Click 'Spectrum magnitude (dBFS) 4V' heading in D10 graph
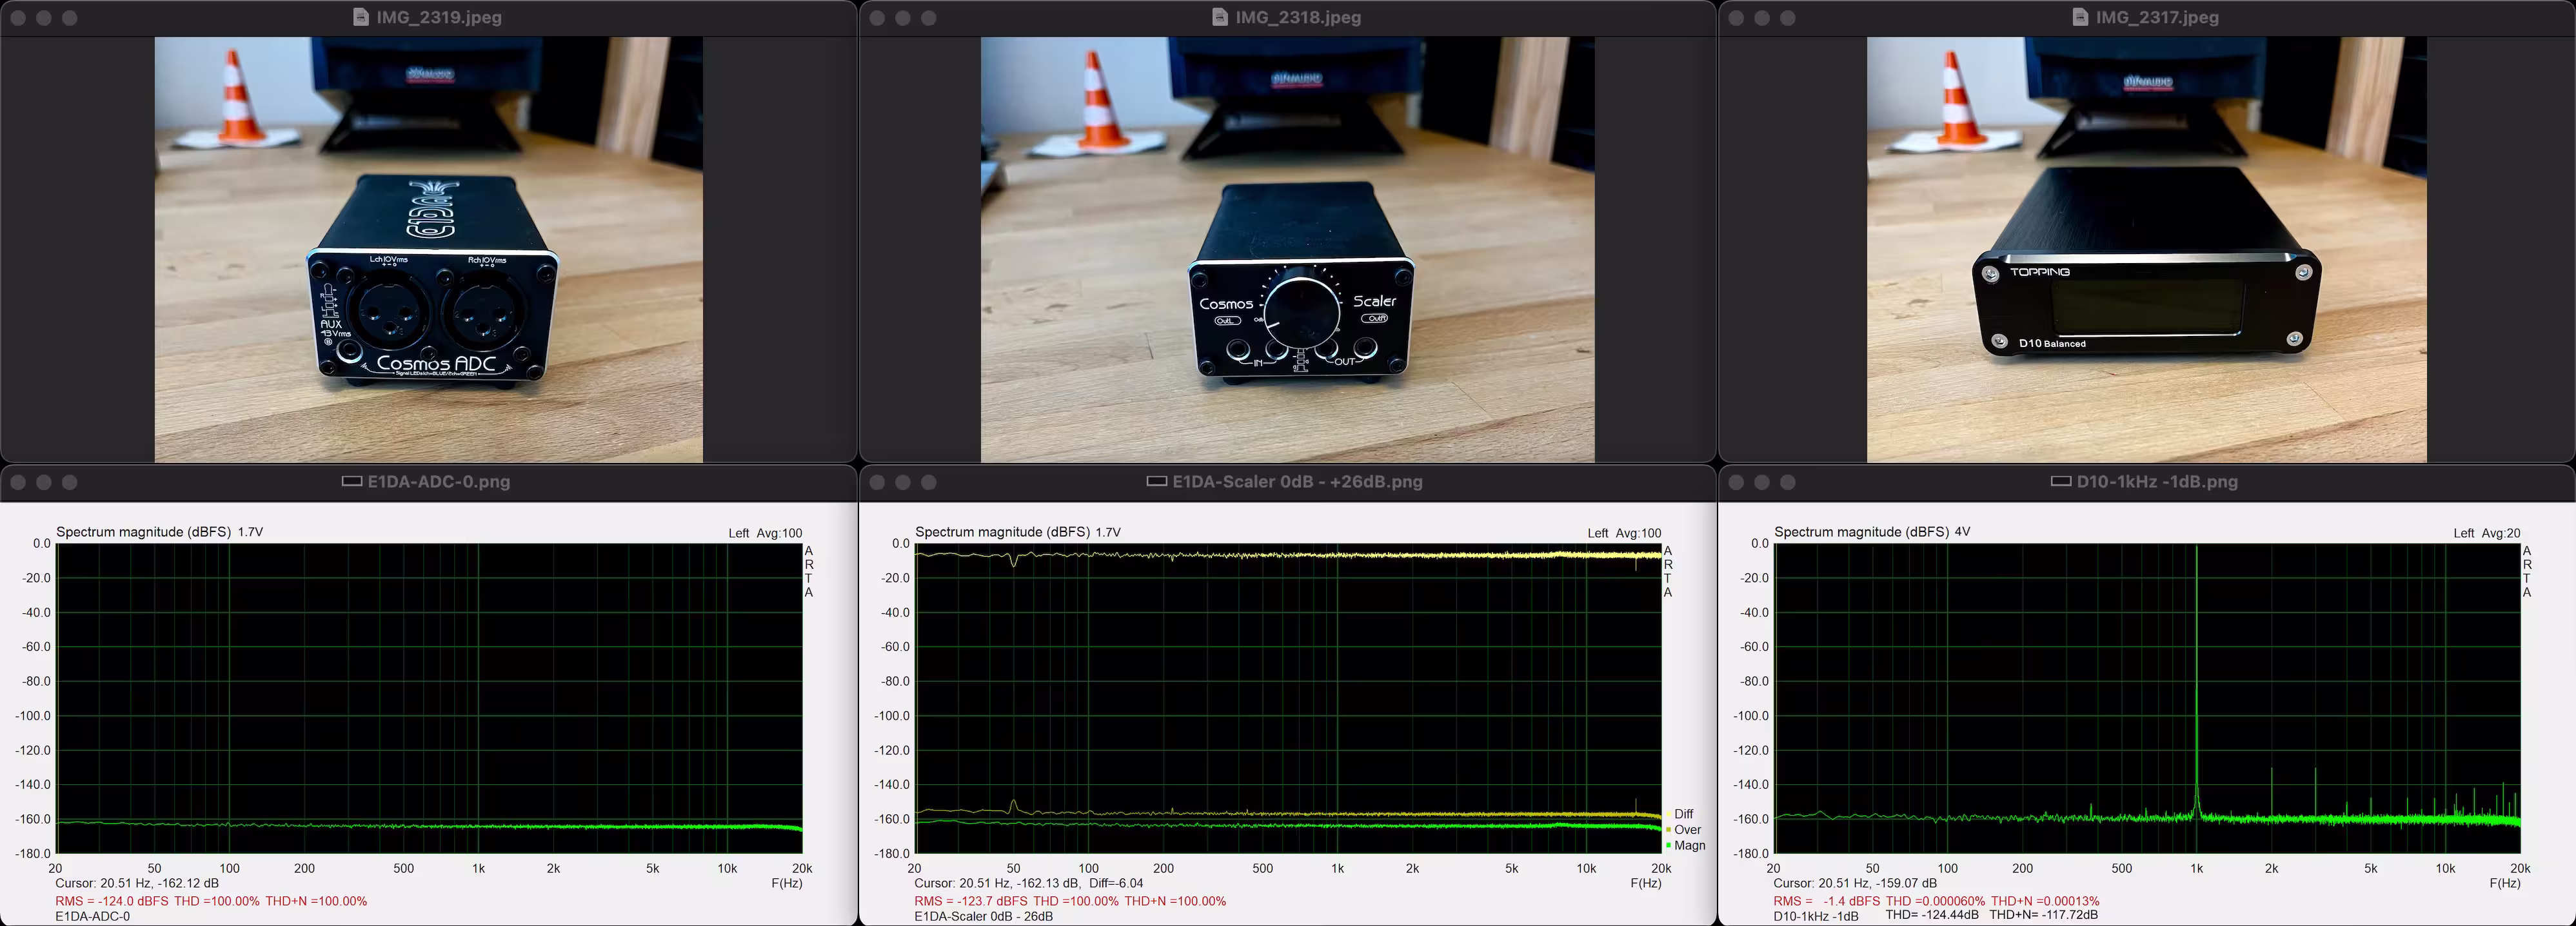This screenshot has height=926, width=2576. pyautogui.click(x=1872, y=532)
